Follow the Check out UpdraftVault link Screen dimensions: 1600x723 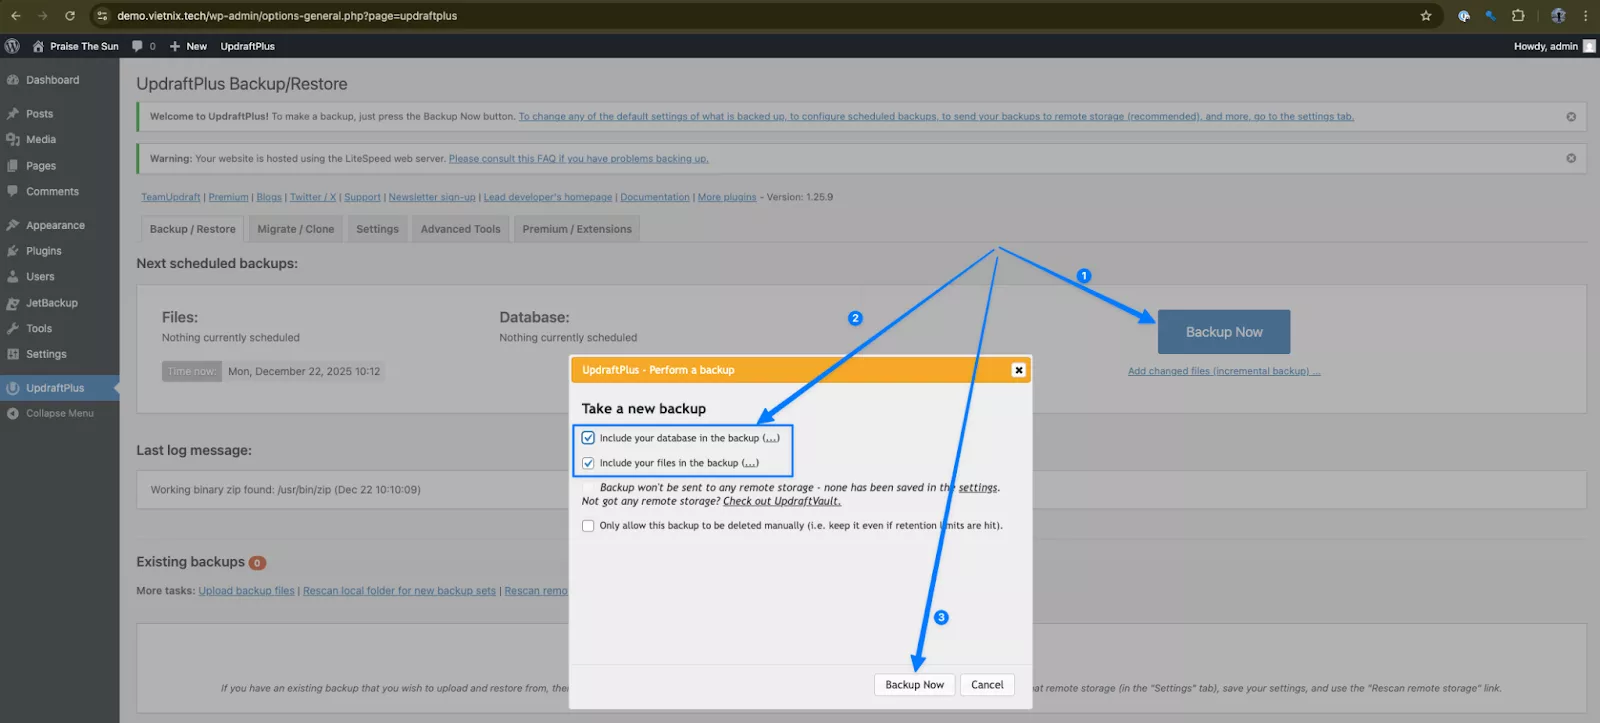(x=781, y=501)
